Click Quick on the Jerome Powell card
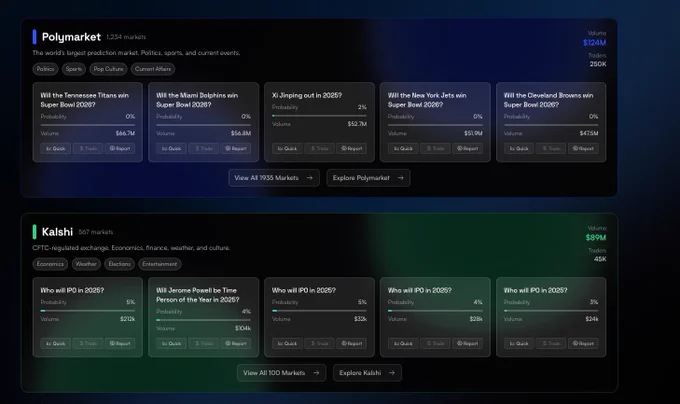Viewport: 680px width, 404px height. pyautogui.click(x=171, y=343)
